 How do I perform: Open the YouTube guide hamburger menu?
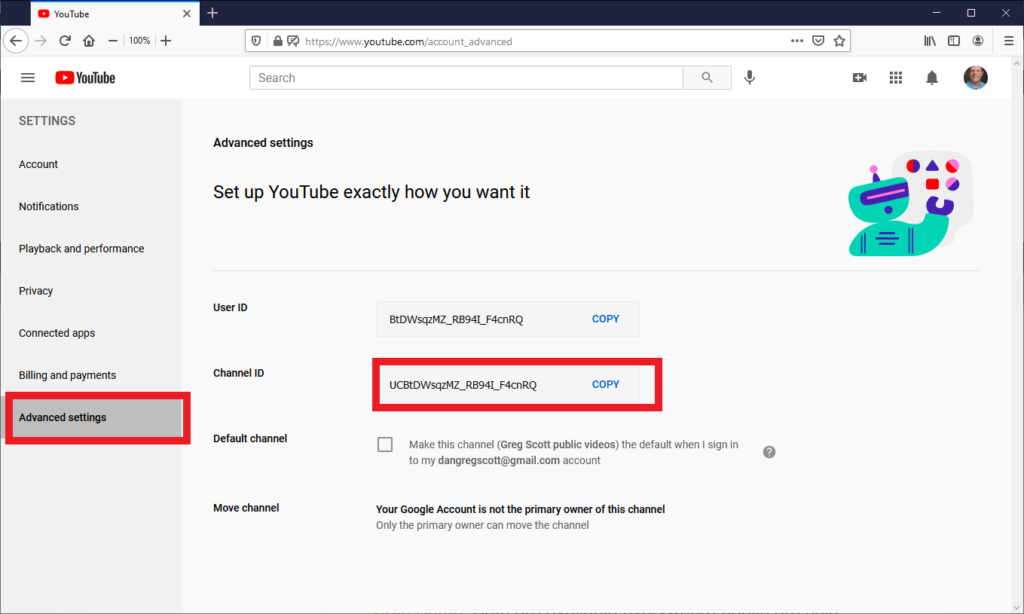coord(27,78)
